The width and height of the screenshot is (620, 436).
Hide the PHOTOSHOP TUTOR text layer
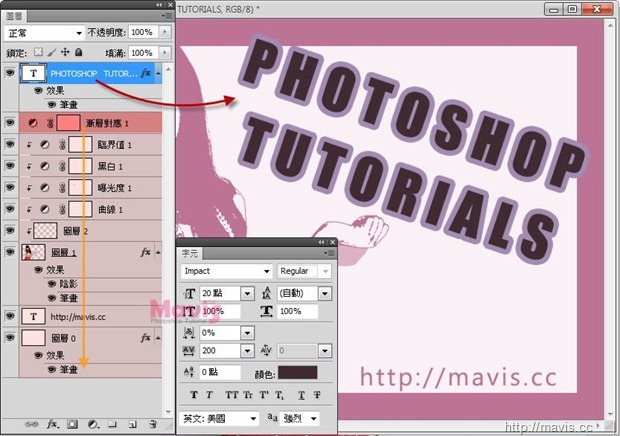[10, 73]
